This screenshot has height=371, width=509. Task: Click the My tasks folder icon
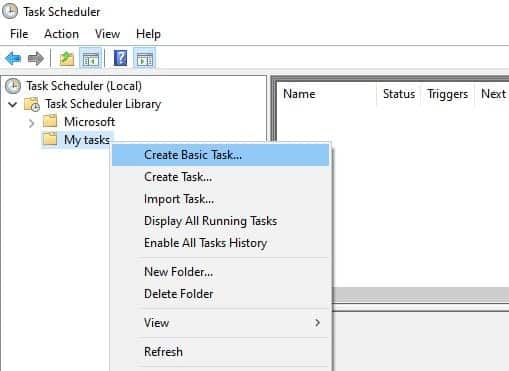tap(50, 139)
